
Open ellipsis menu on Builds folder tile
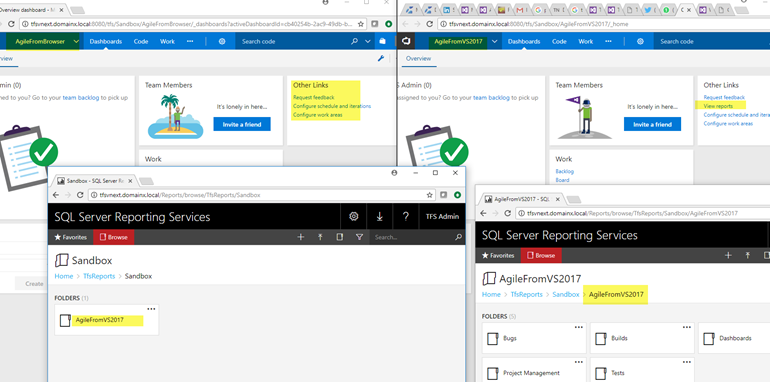[687, 327]
